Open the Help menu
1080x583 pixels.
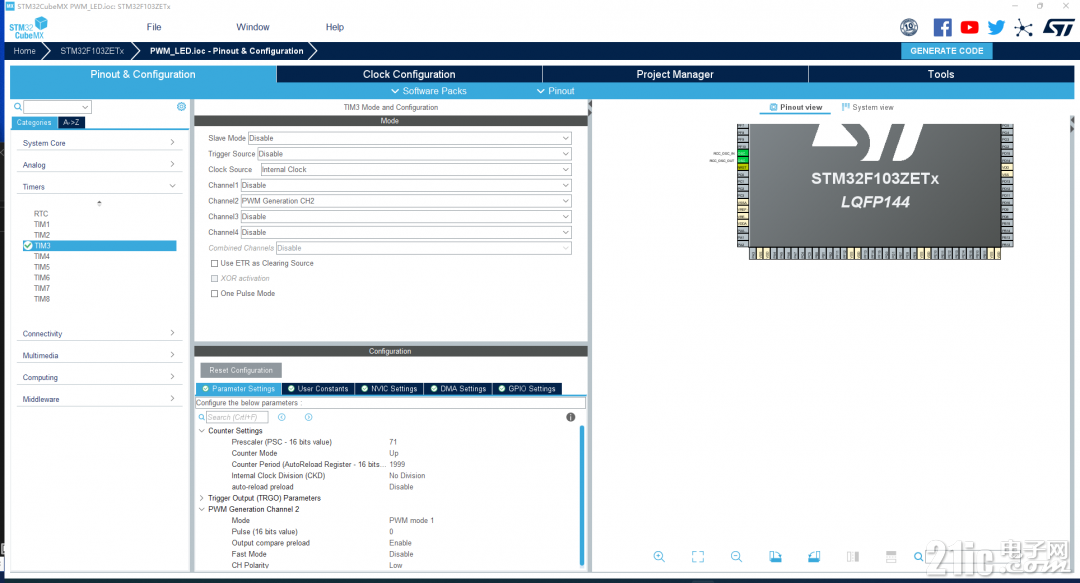tap(335, 27)
